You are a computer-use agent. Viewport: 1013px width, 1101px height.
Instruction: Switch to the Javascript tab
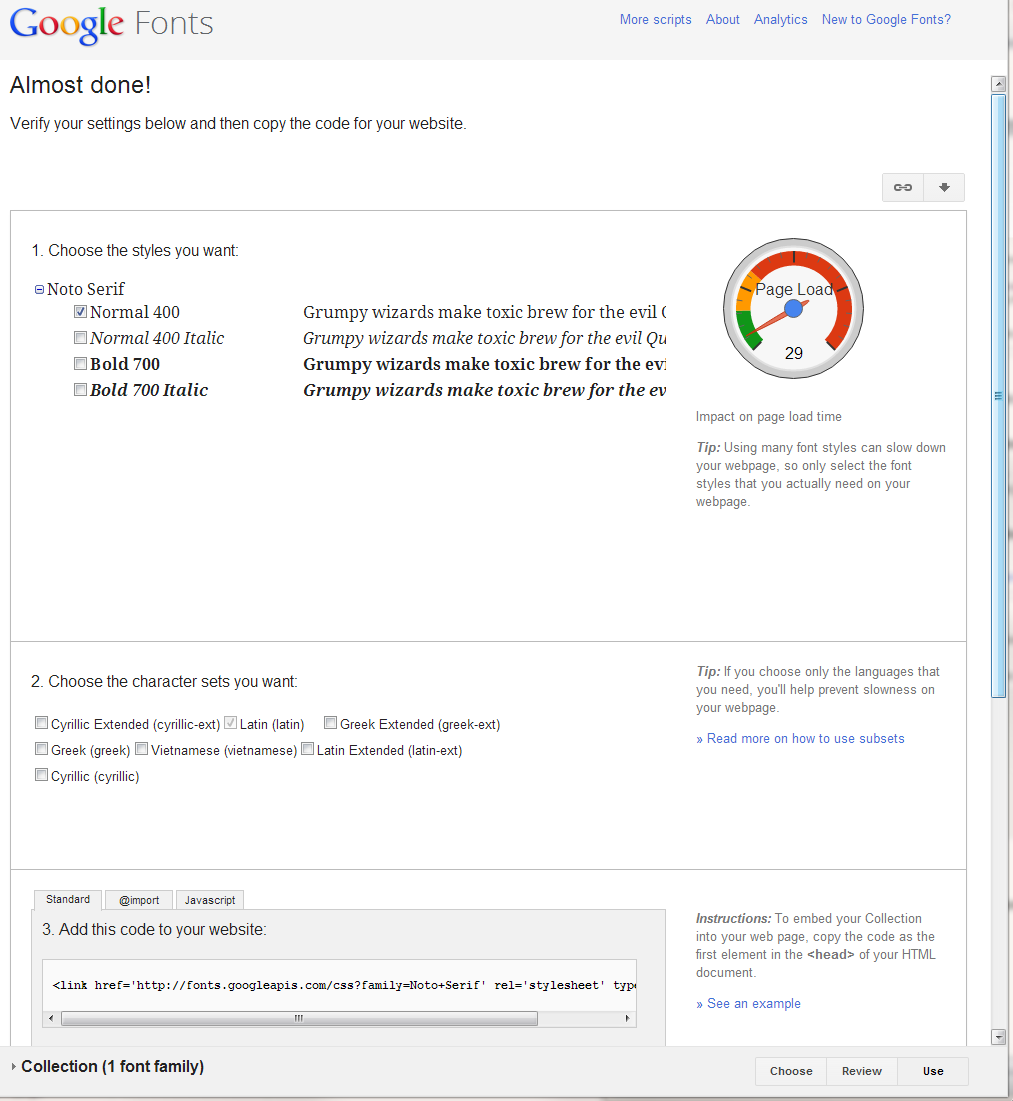[209, 899]
